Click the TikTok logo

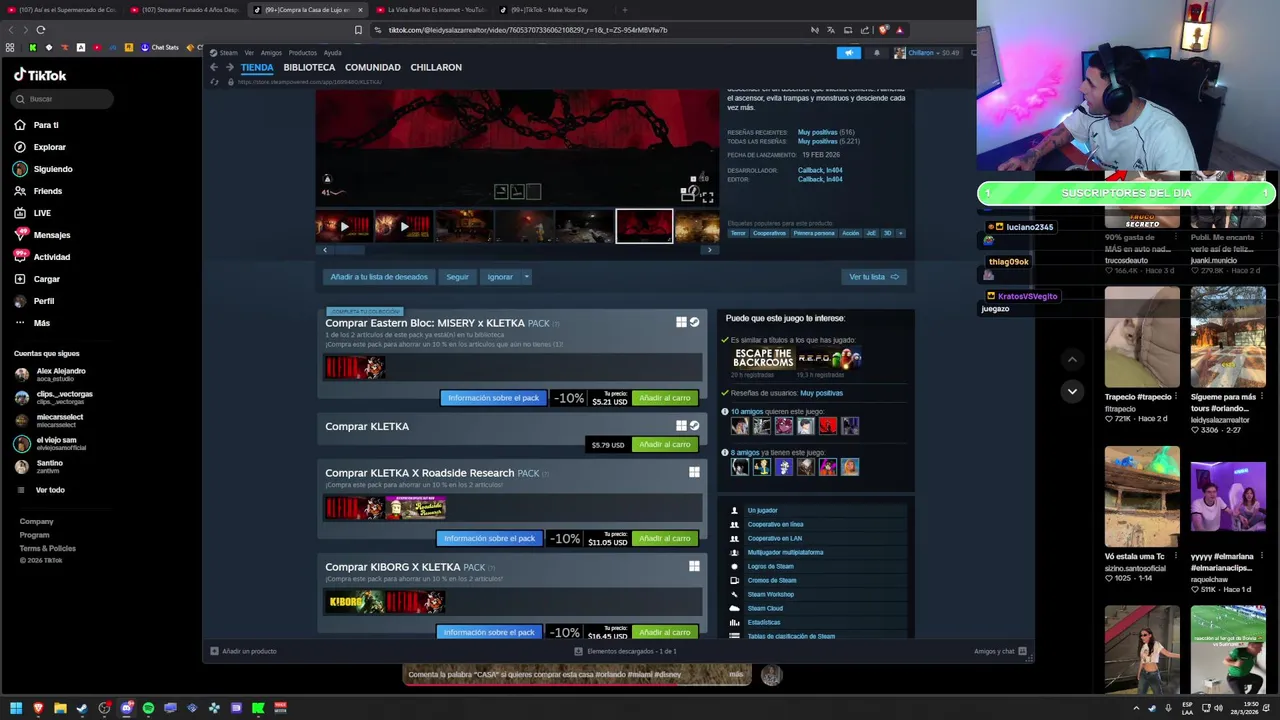coord(40,75)
